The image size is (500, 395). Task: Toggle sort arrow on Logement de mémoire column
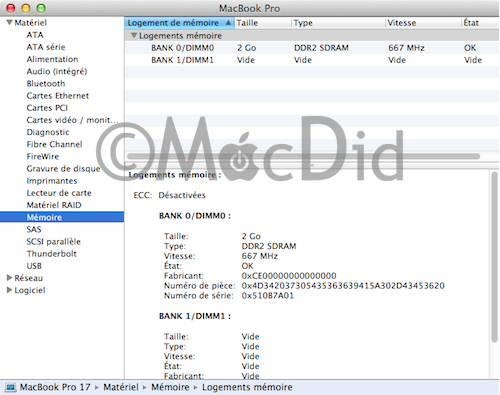228,23
